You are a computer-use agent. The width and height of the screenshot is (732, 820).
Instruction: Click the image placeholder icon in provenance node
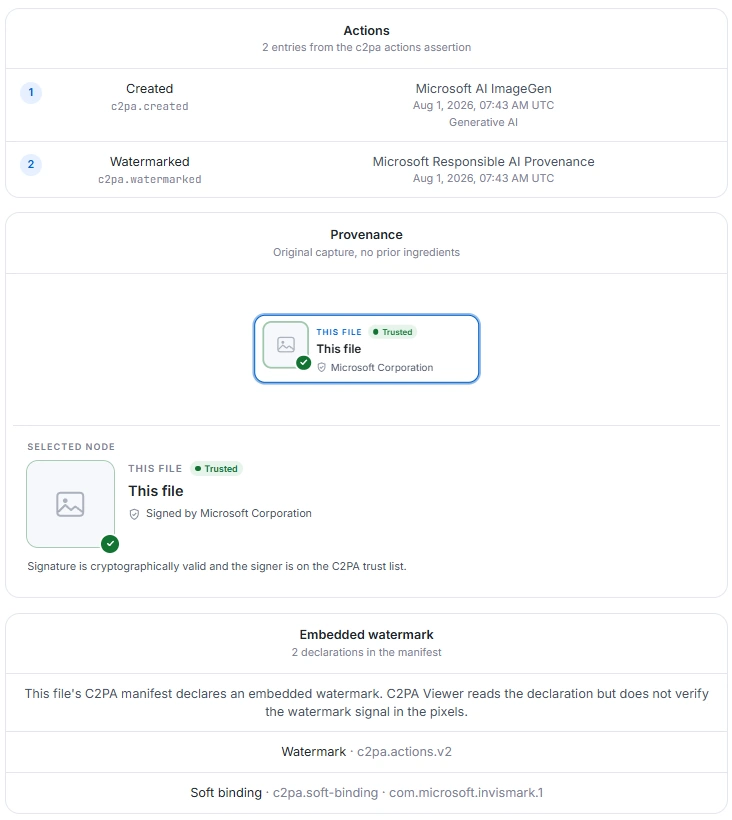(x=286, y=345)
